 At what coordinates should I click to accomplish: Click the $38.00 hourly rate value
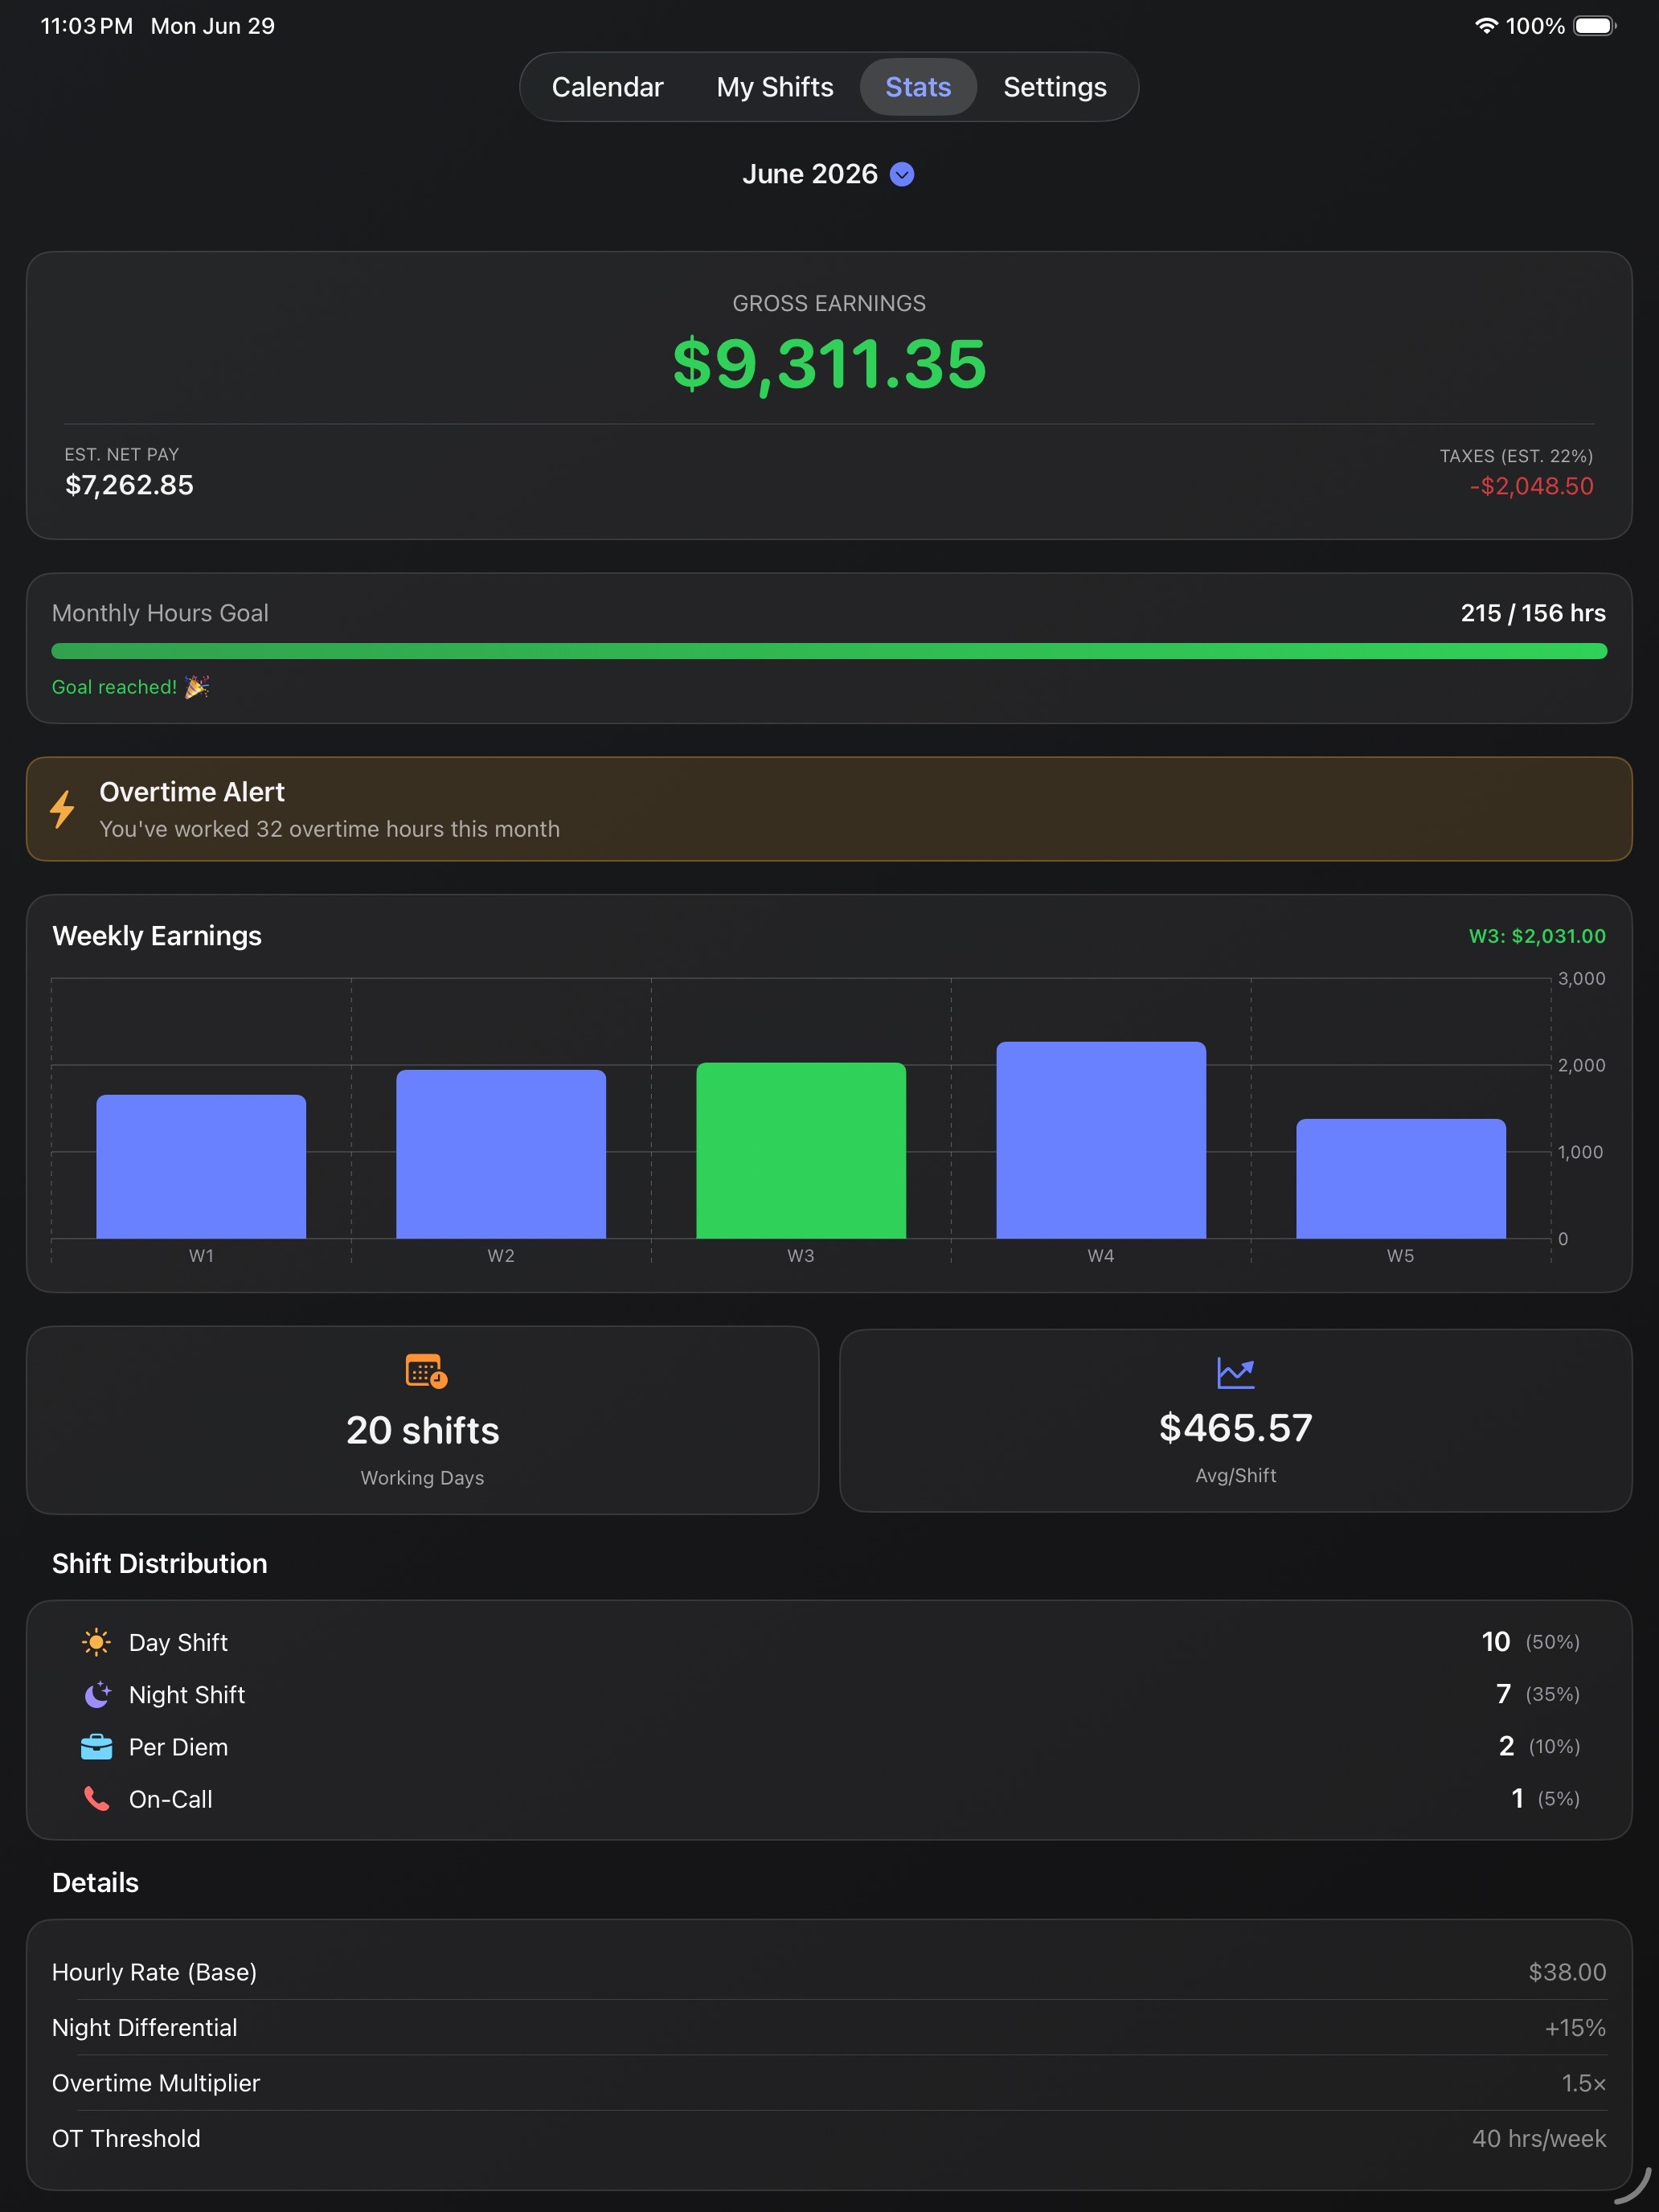click(x=1567, y=1972)
